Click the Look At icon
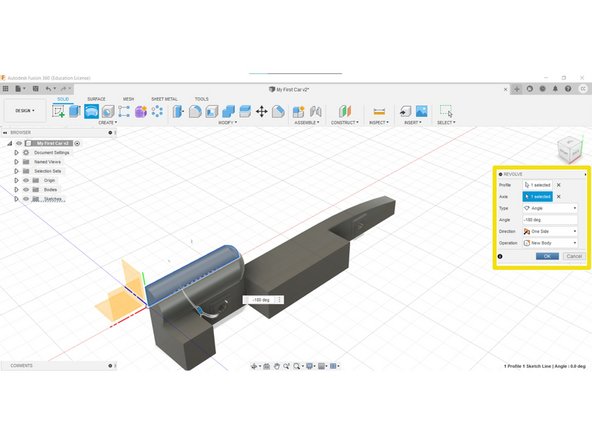 (267, 366)
